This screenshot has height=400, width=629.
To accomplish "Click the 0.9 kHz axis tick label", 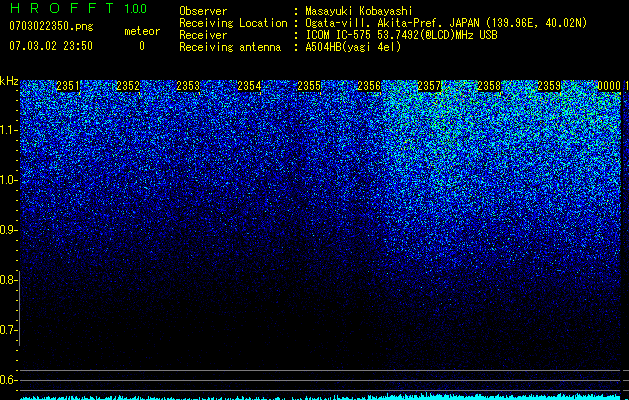I will click(8, 230).
